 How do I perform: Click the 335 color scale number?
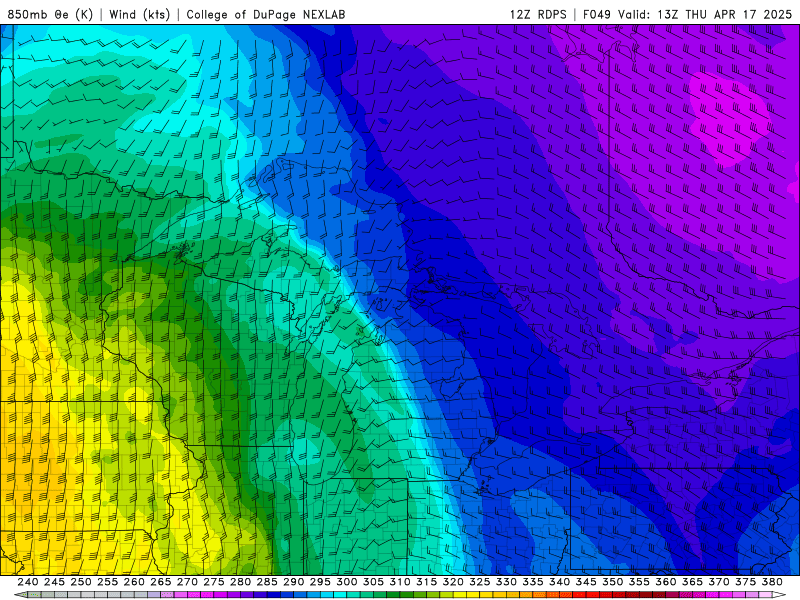coord(533,582)
